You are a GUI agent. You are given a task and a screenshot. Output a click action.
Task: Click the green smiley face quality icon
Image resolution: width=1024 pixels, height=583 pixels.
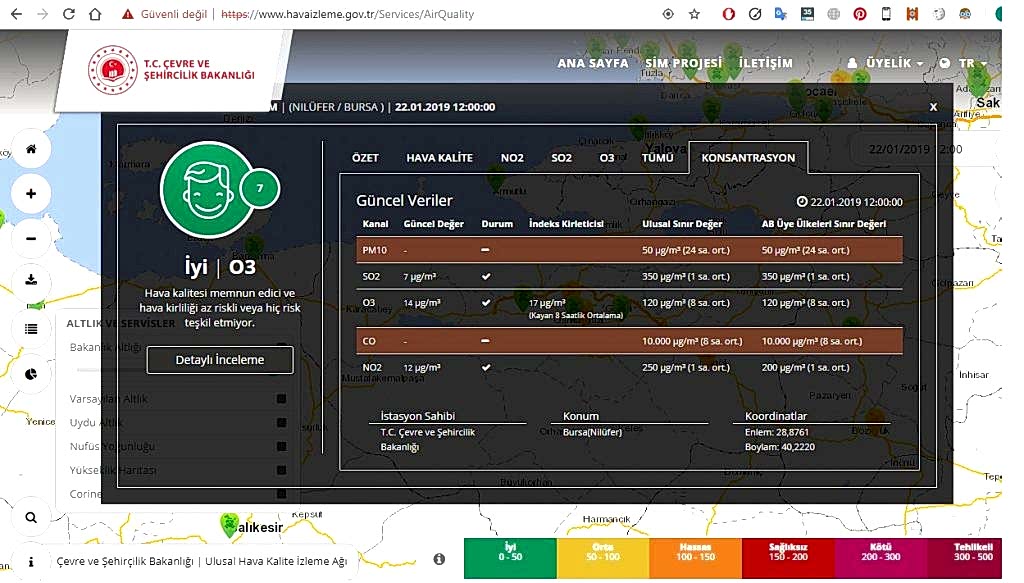208,190
